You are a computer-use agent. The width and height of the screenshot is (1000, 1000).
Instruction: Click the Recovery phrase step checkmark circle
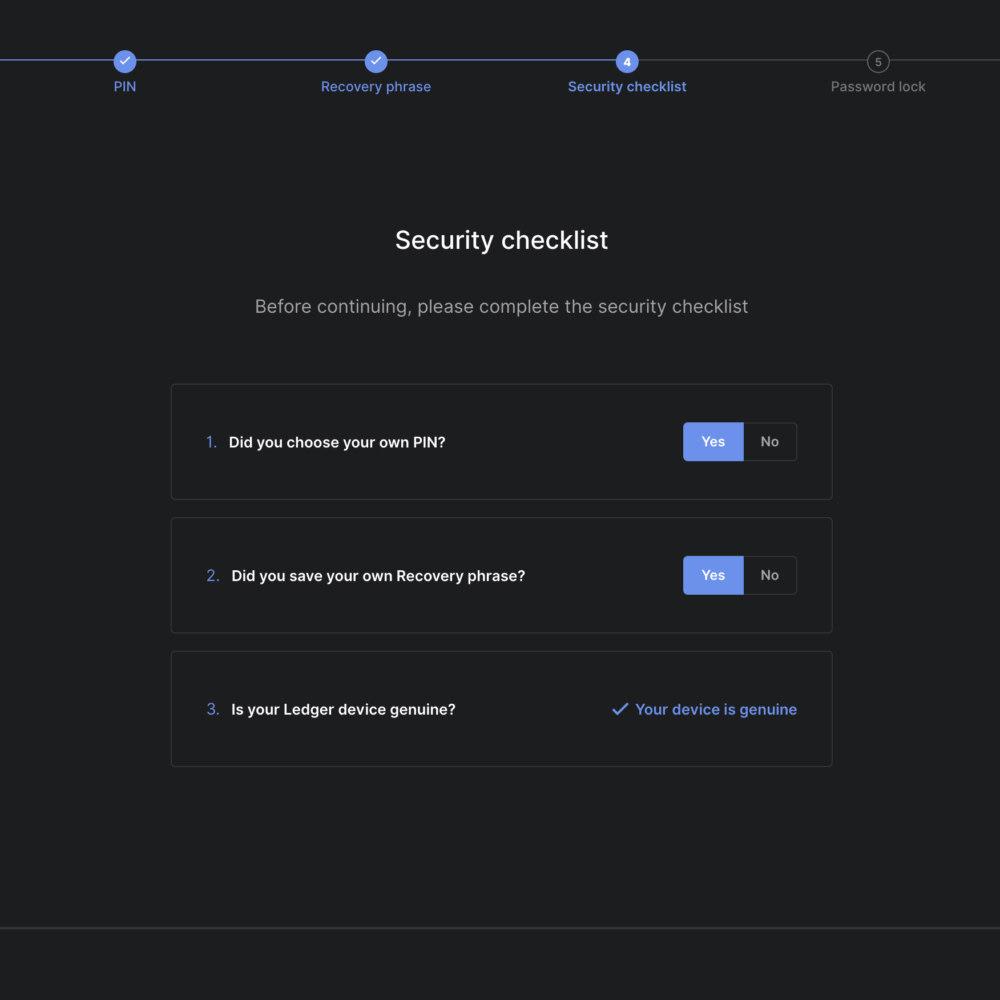[x=376, y=62]
